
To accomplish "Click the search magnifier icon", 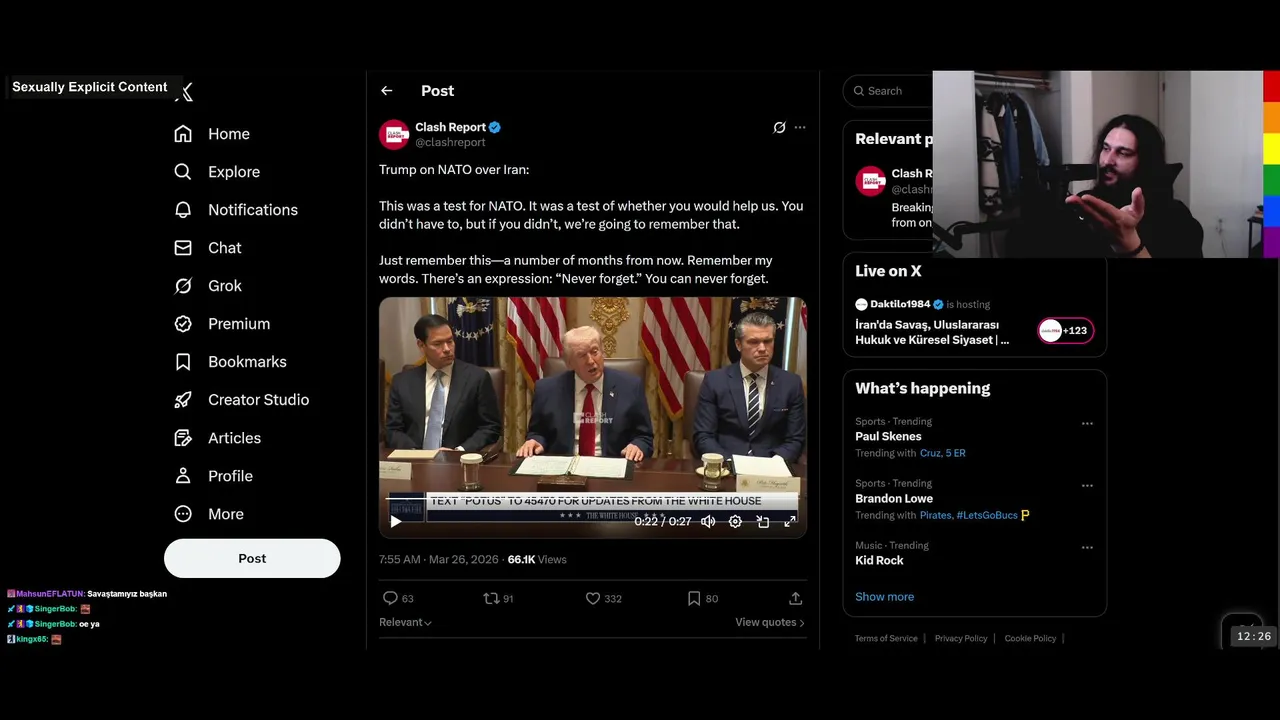I will click(859, 91).
